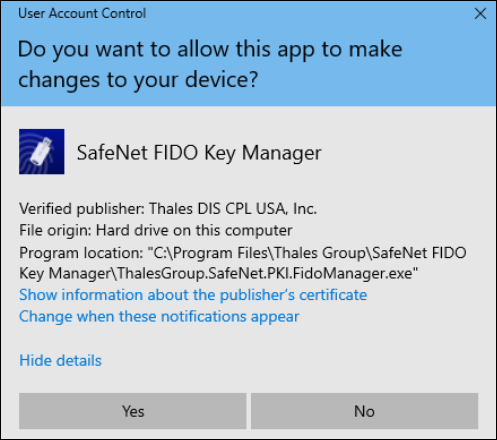This screenshot has height=440, width=497.
Task: Click the ThalesGroup.SafeNet.PKI.FidoManager.exe filename
Action: tap(265, 274)
